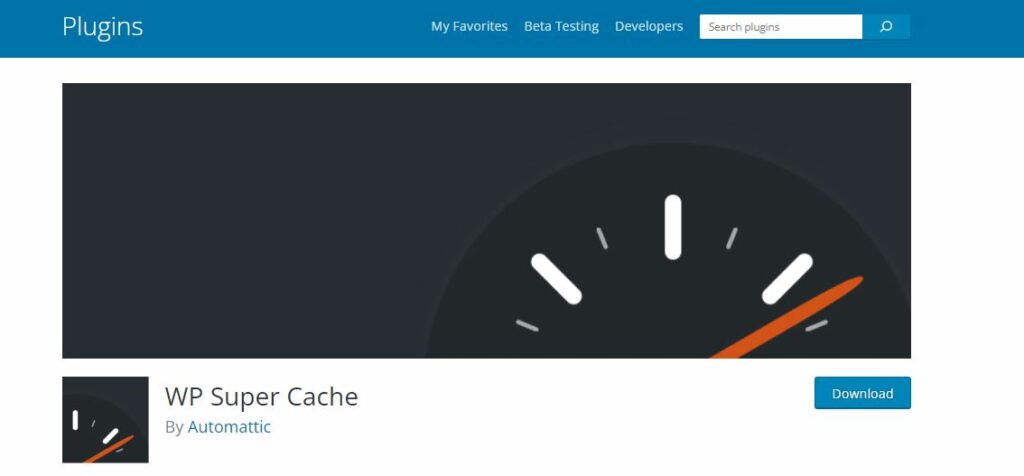Click the magnifier search button

tap(886, 27)
